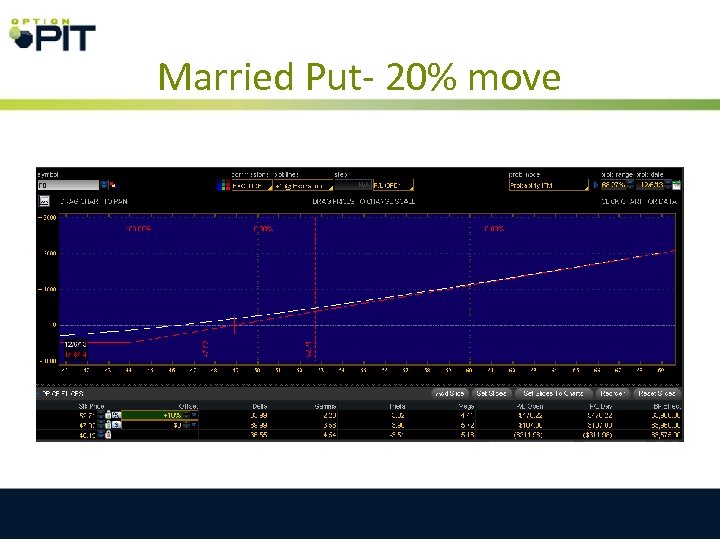Adjust the third row stock price stepper

pos(101,434)
